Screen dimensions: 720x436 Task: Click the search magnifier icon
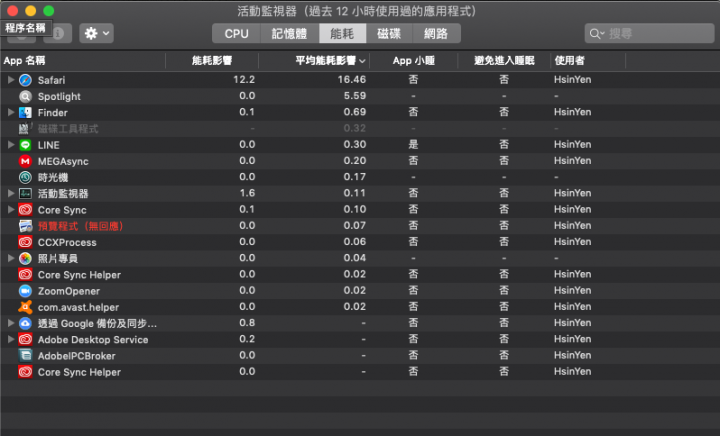(x=596, y=34)
